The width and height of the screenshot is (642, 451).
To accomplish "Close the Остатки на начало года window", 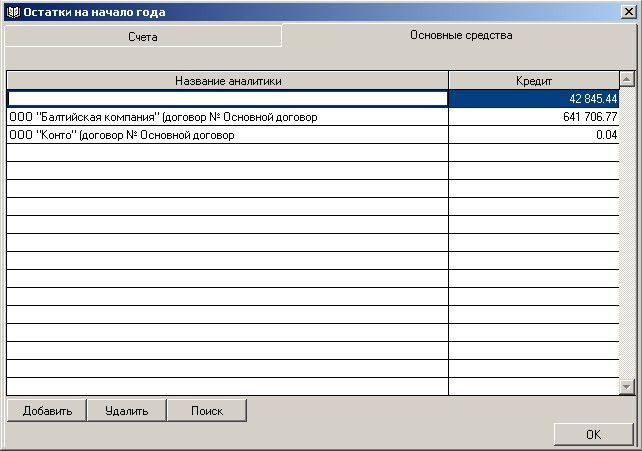I will [x=626, y=12].
